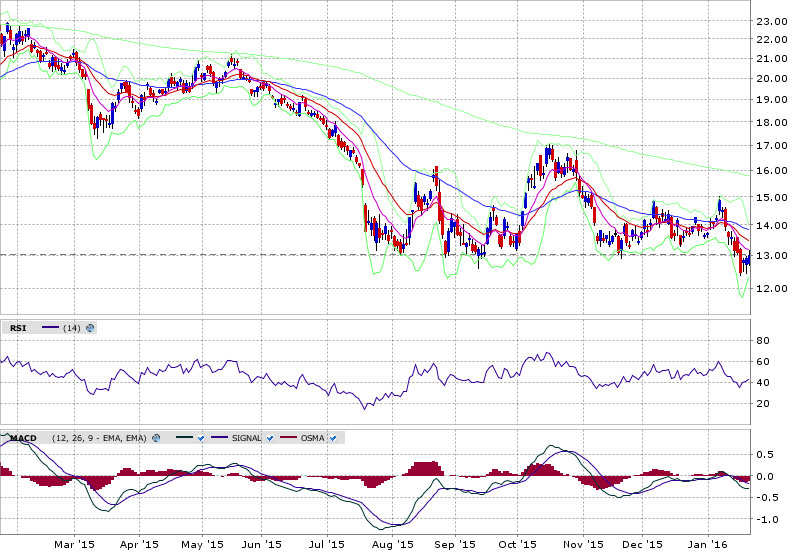
Task: Click the -1.0 level on MACD axis
Action: click(x=765, y=520)
